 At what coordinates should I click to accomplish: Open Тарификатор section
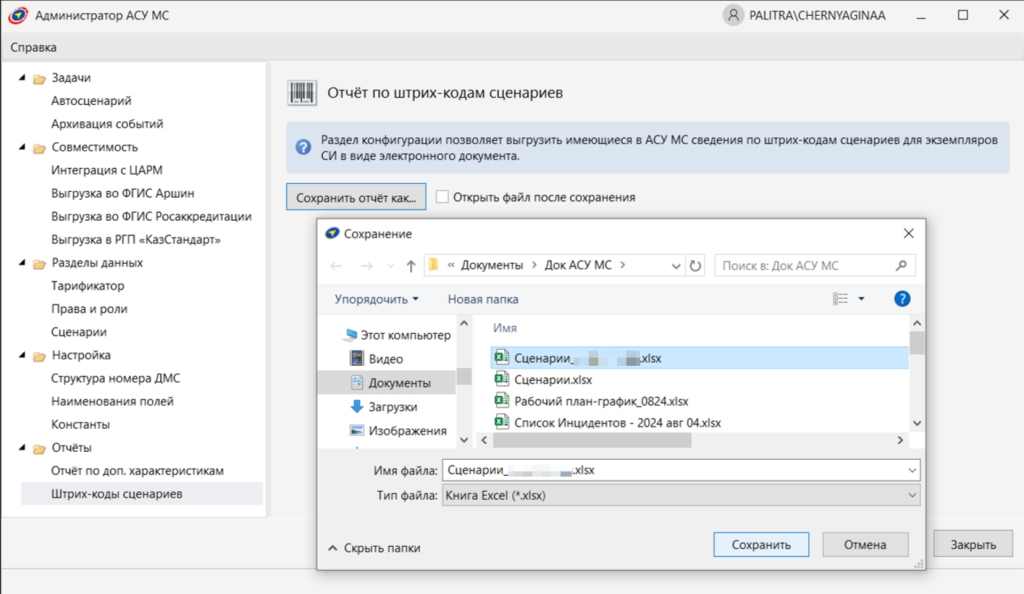[88, 285]
